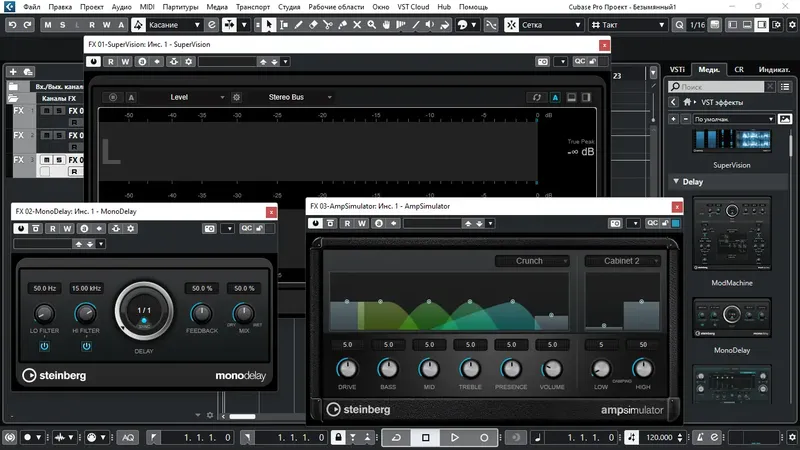This screenshot has width=800, height=450.
Task: Open the По умолчан. sort dropdown
Action: [734, 119]
